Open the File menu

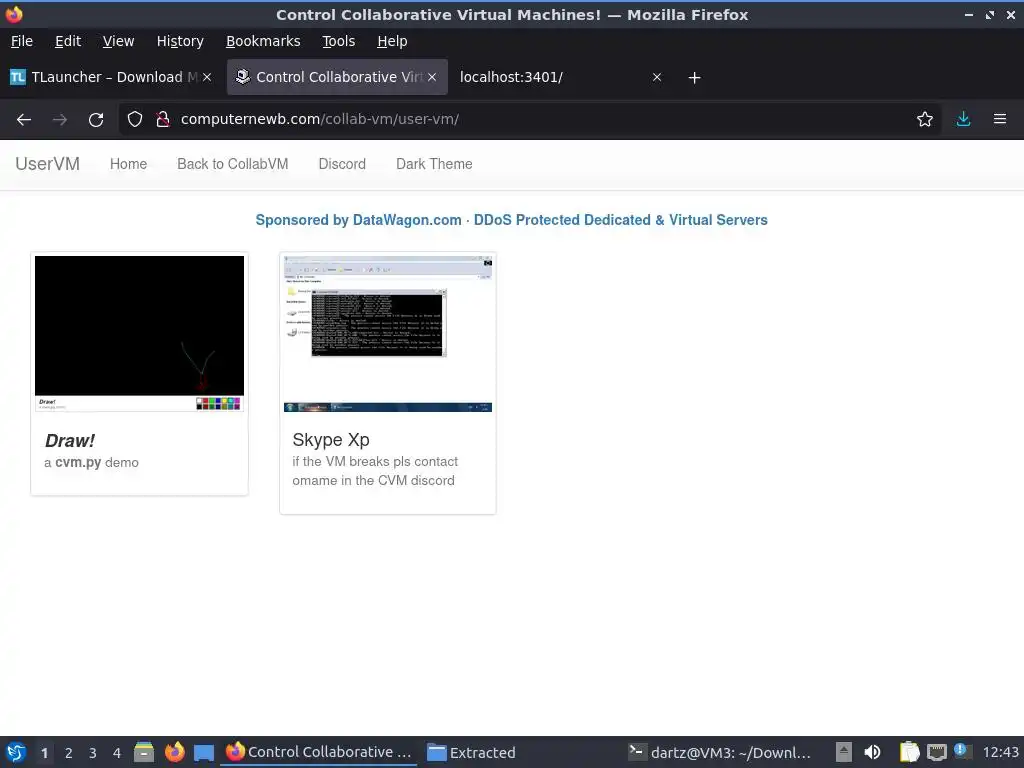[x=22, y=41]
